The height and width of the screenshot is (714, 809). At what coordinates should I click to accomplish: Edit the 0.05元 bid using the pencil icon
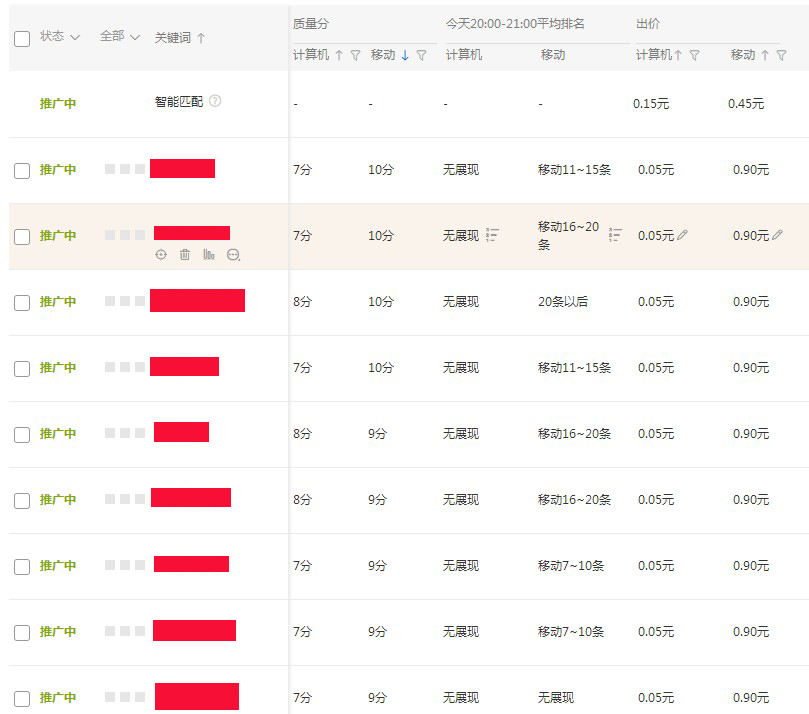(x=682, y=235)
